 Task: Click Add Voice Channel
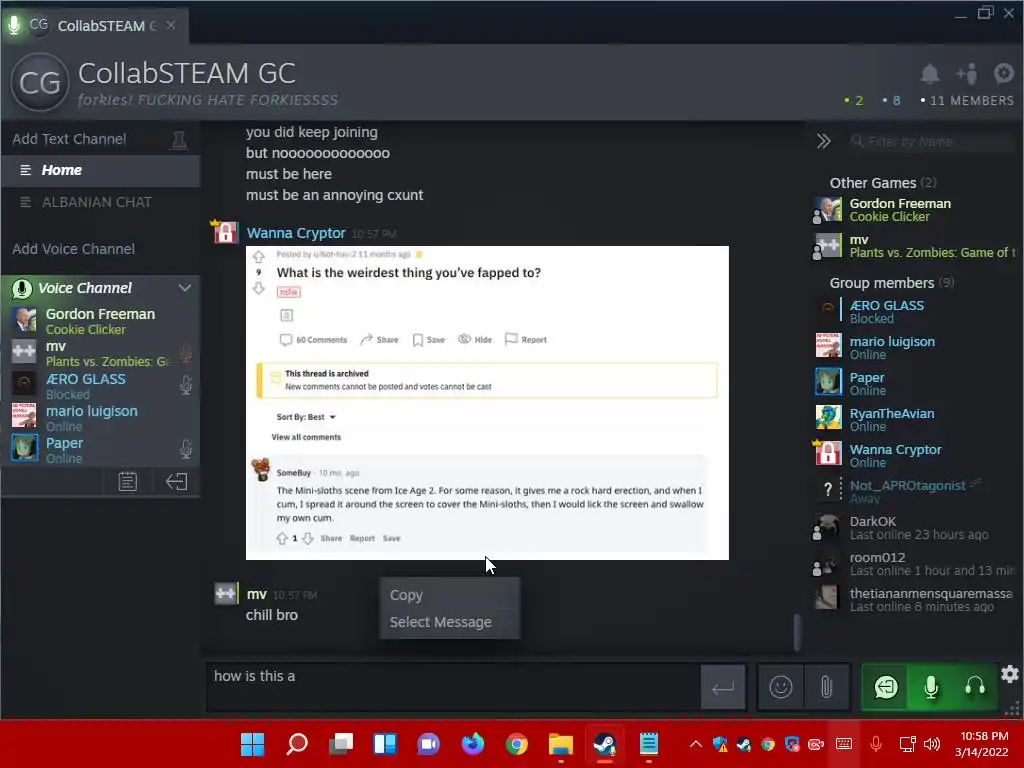click(73, 249)
